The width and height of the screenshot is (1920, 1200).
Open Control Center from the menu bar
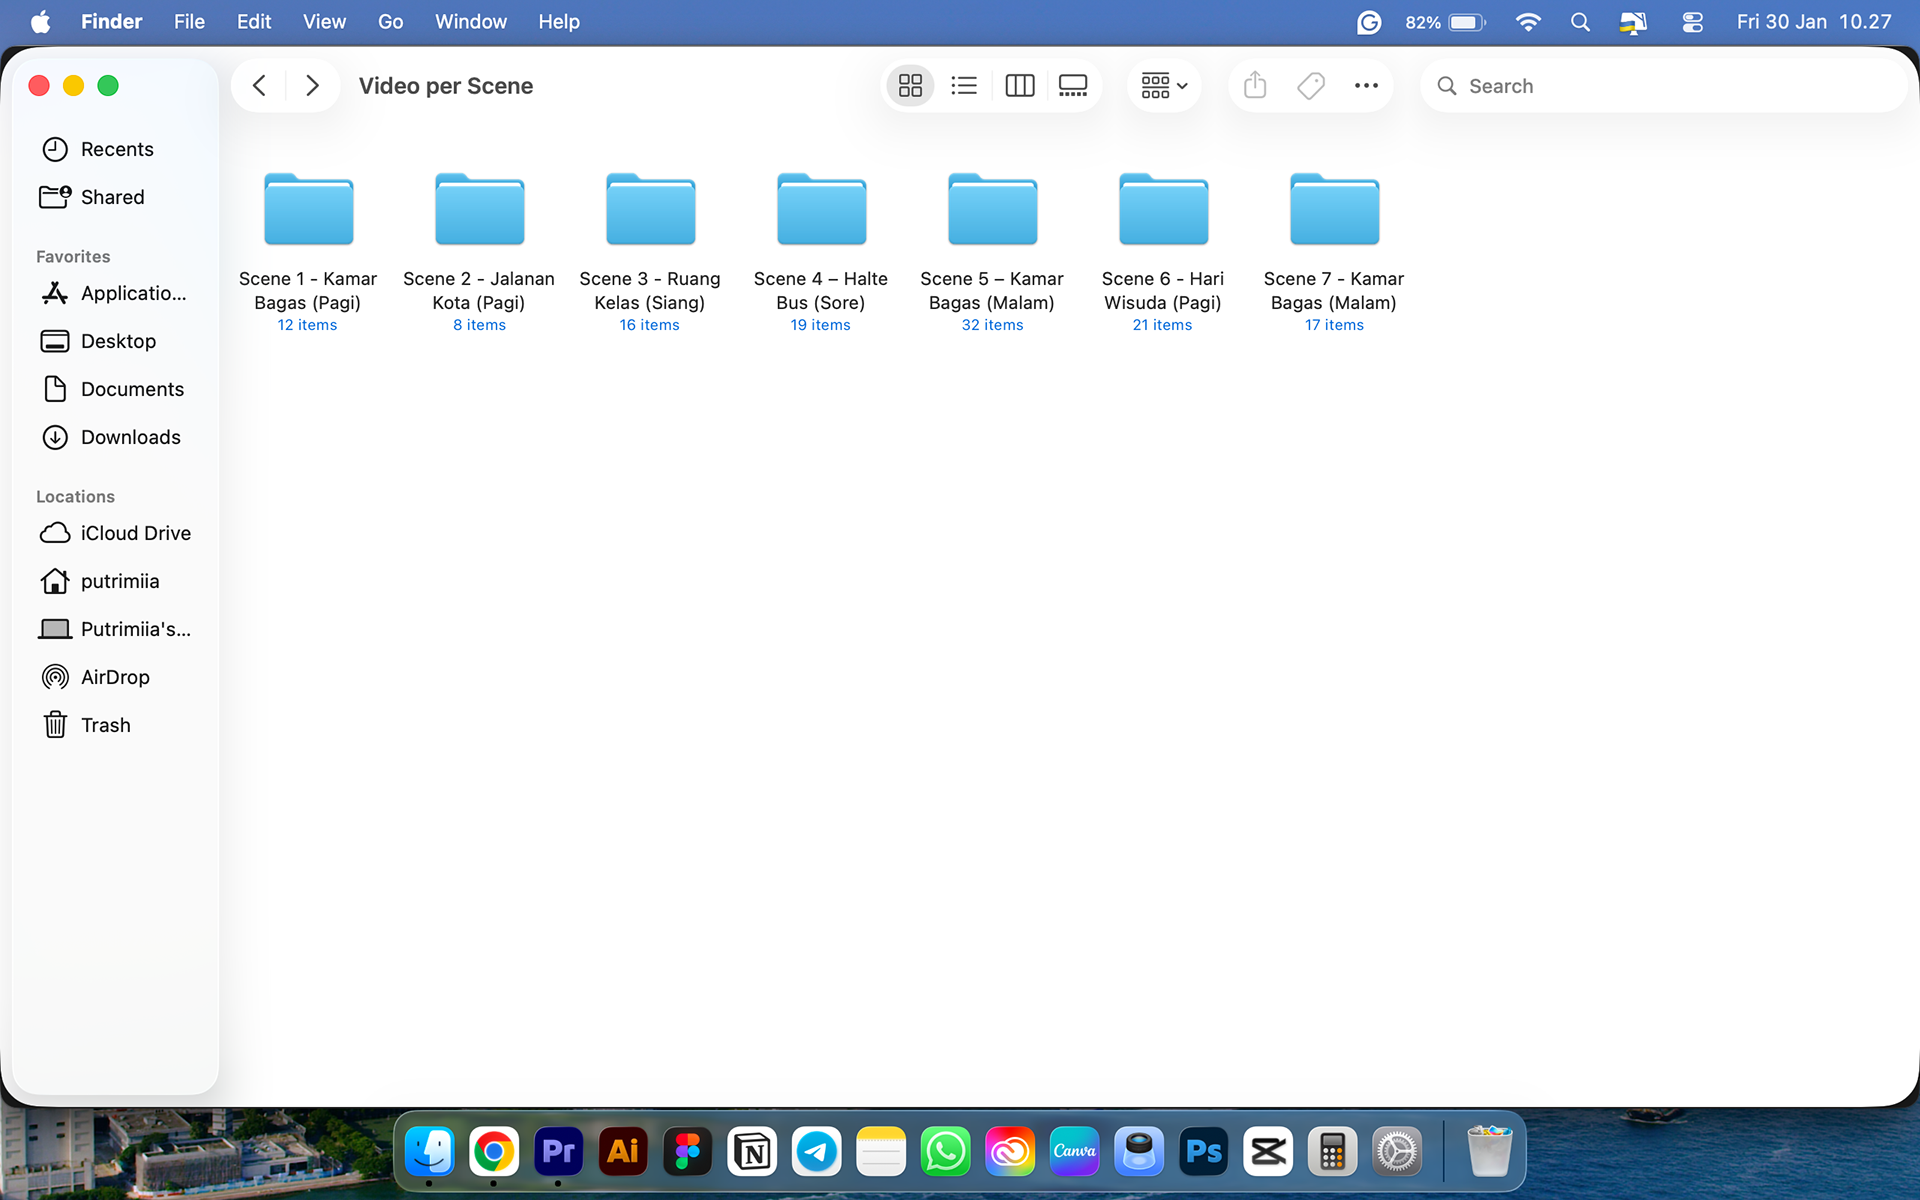point(1692,22)
